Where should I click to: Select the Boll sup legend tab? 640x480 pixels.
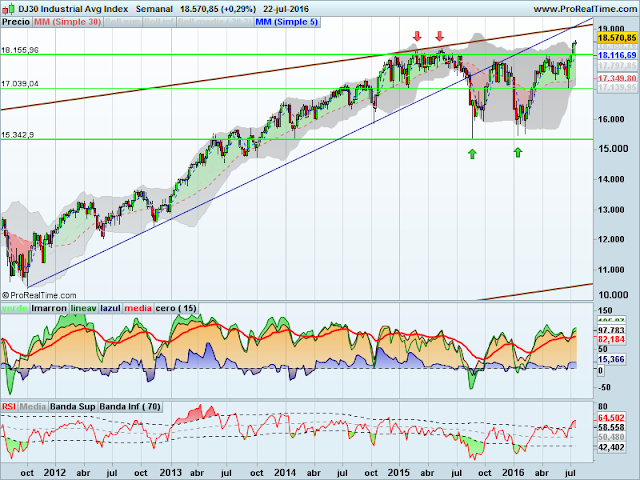click(122, 22)
